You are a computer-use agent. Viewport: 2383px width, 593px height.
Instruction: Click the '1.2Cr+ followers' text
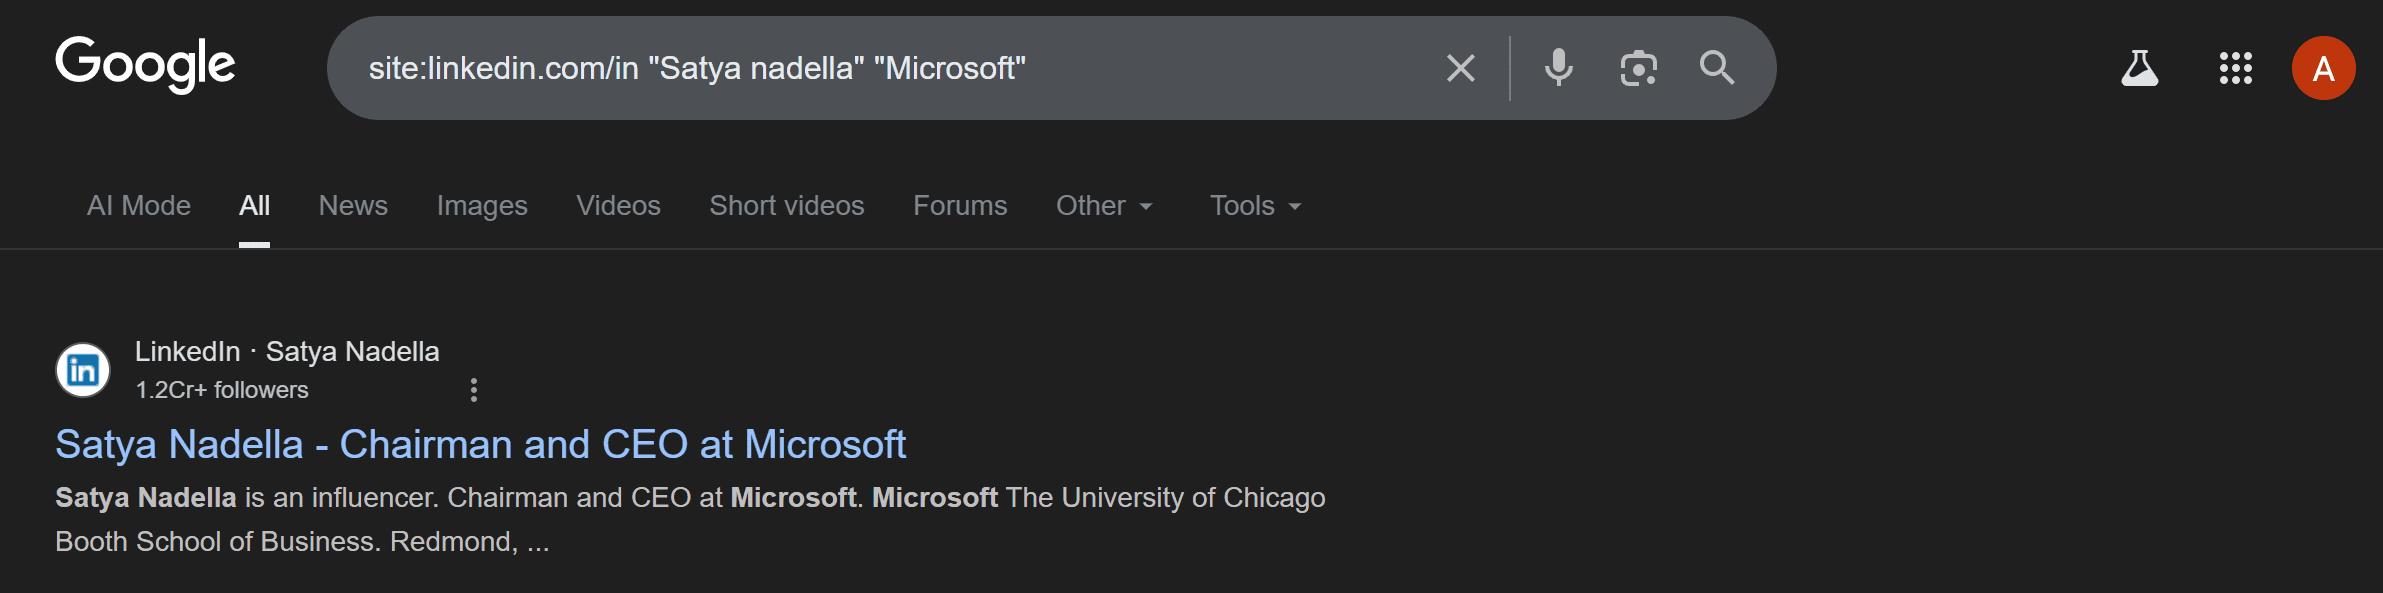pyautogui.click(x=222, y=390)
